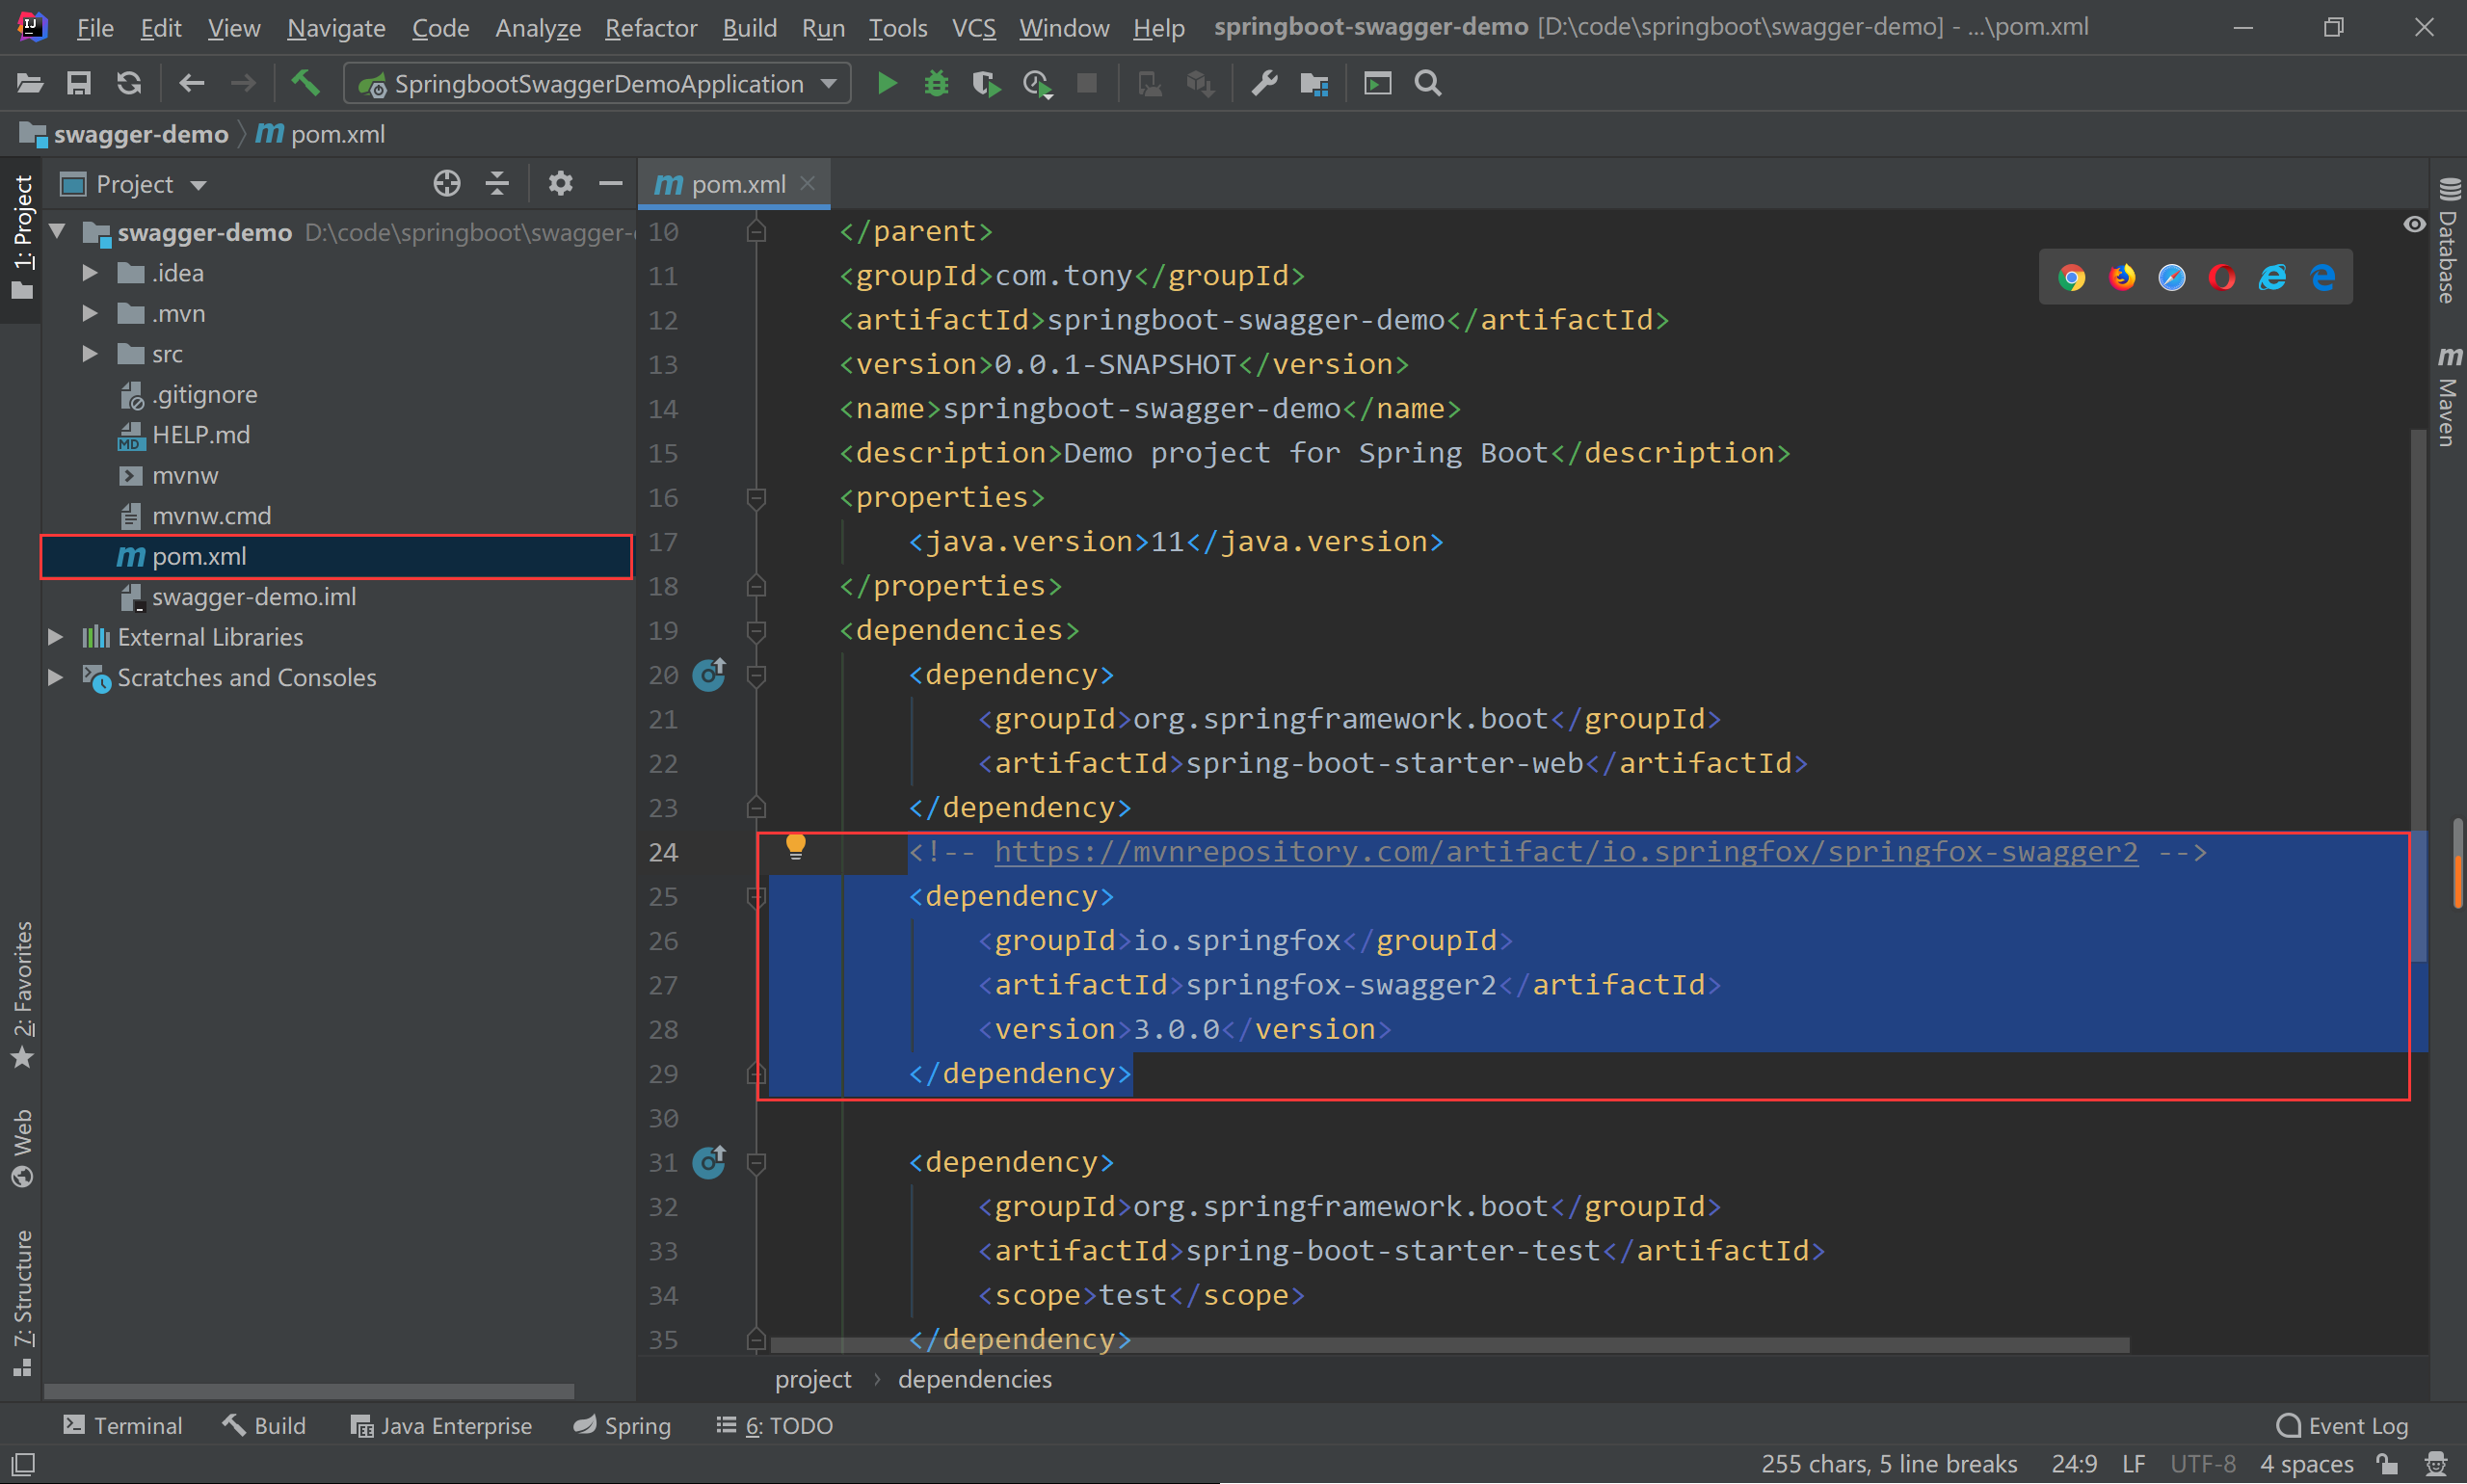Expand the src folder in project tree

click(x=90, y=354)
